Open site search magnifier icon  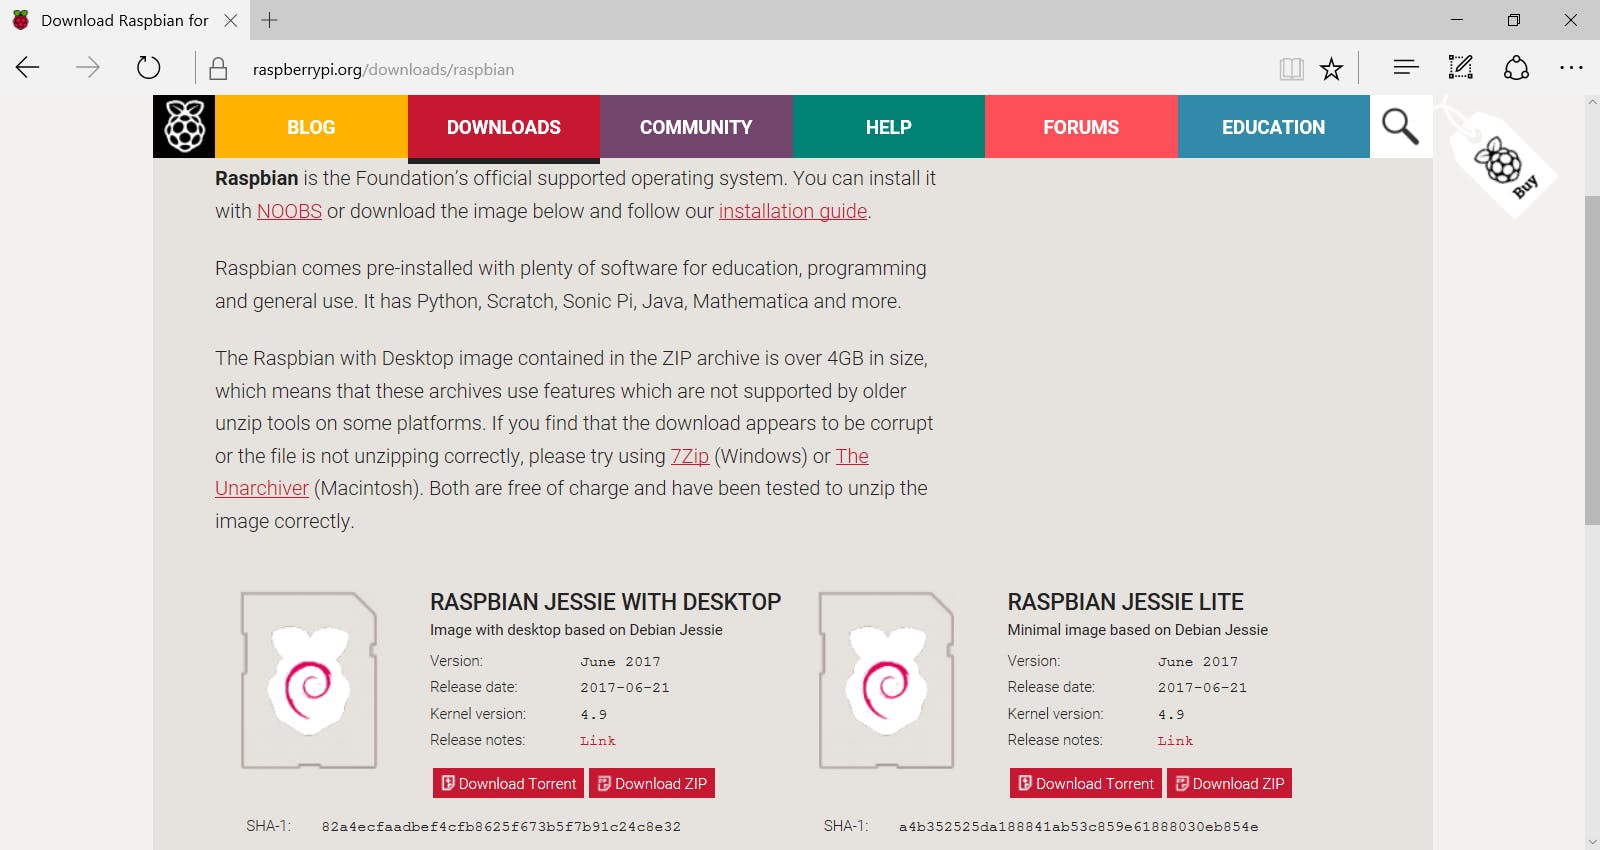[x=1400, y=127]
